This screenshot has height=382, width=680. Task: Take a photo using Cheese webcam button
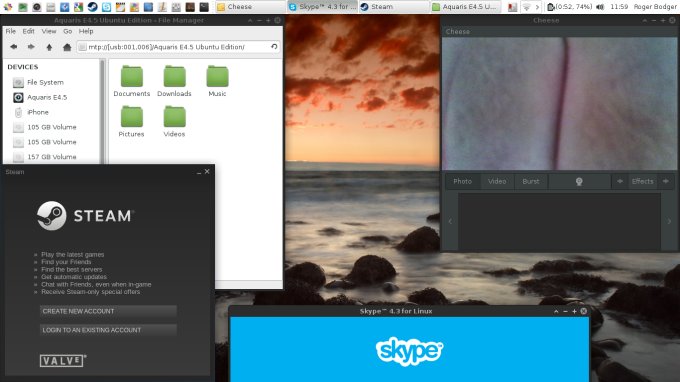(x=579, y=181)
